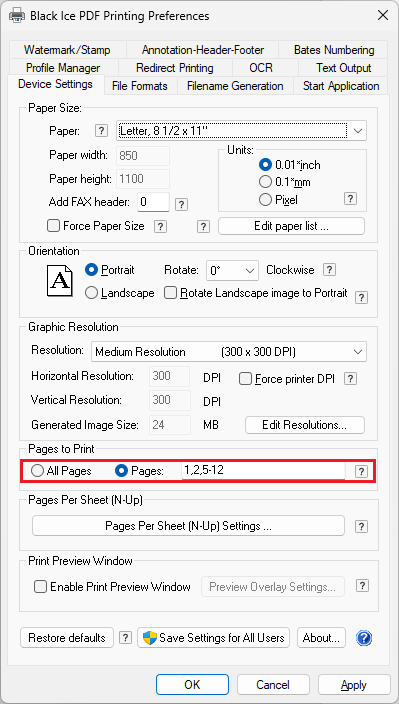Click help icon for Pages to Print
This screenshot has width=399, height=704.
[361, 471]
